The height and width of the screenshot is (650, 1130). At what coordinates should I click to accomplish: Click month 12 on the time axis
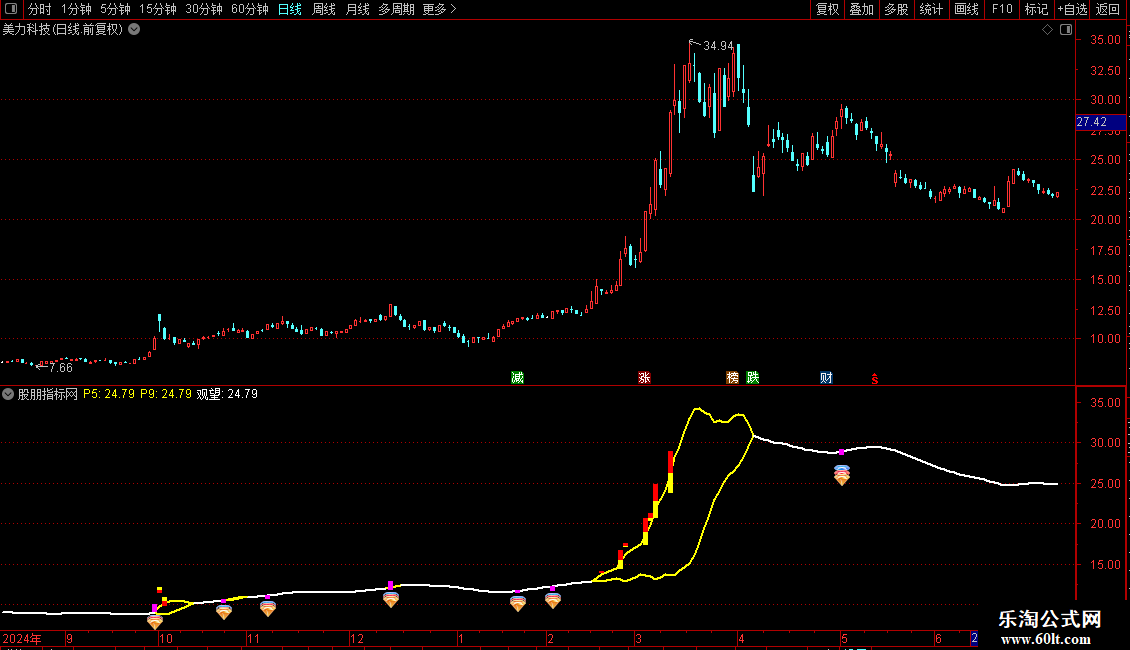(357, 638)
